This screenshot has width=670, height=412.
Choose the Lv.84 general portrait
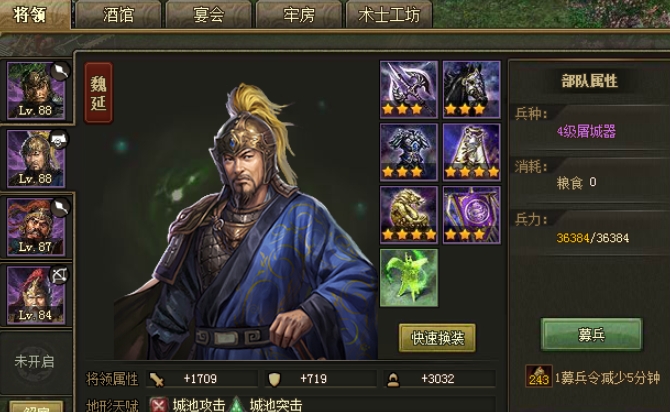(x=36, y=295)
